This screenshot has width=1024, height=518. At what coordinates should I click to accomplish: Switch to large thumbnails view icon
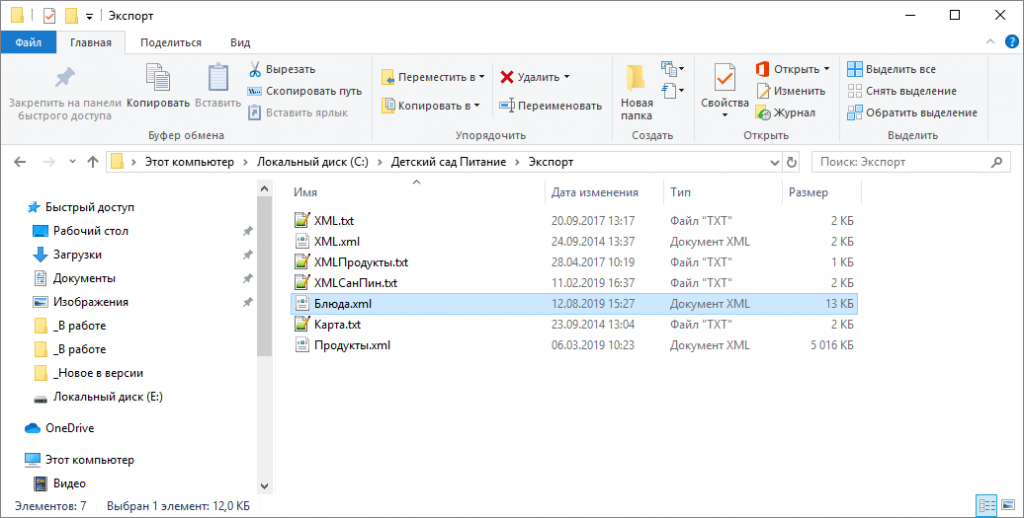coord(1006,505)
